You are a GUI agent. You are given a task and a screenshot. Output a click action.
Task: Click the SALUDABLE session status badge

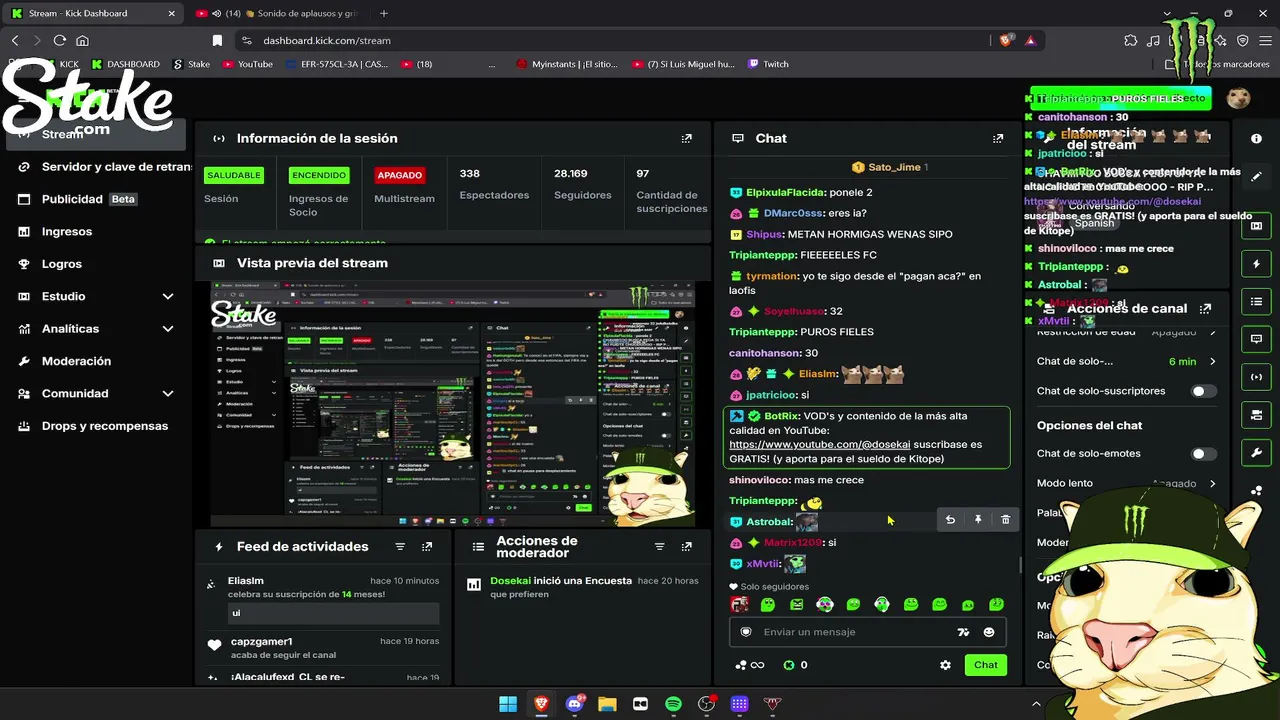point(233,175)
